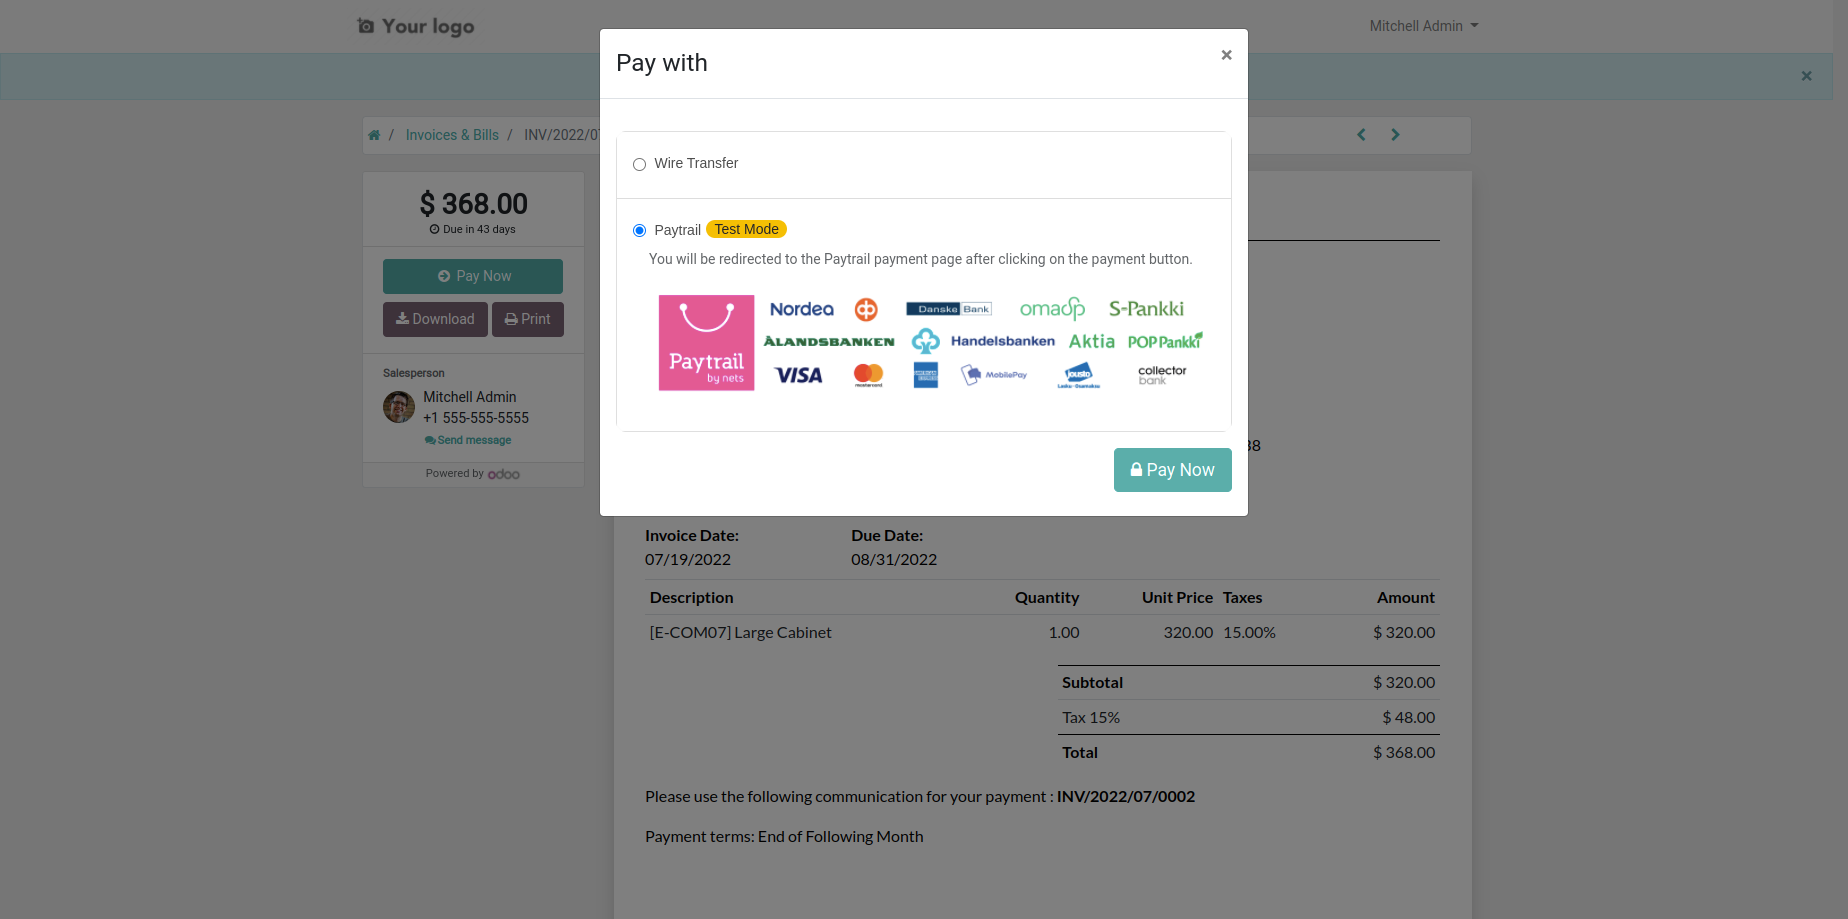Click the teal Pay Now button in dialog
Image resolution: width=1848 pixels, height=919 pixels.
1172,470
